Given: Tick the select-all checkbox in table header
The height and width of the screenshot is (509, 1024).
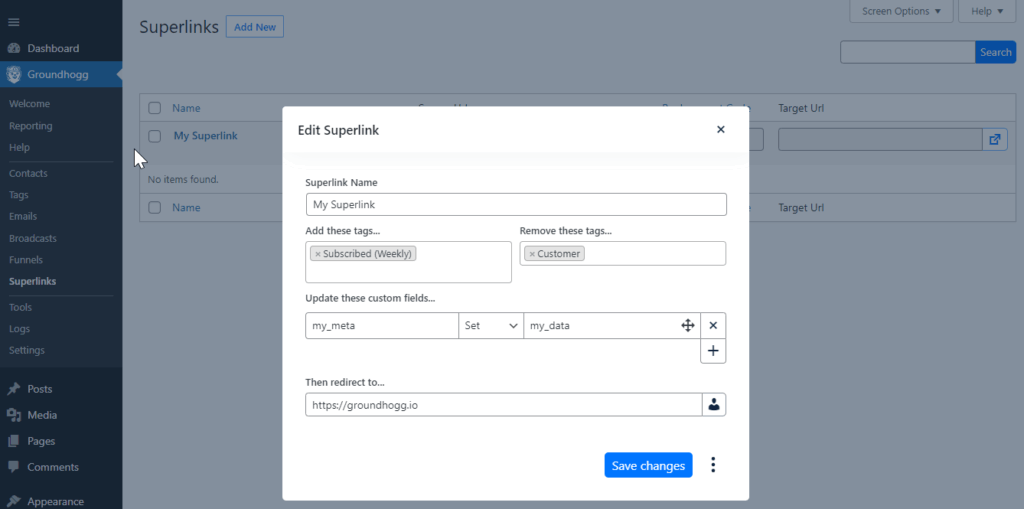Looking at the screenshot, I should pyautogui.click(x=155, y=108).
